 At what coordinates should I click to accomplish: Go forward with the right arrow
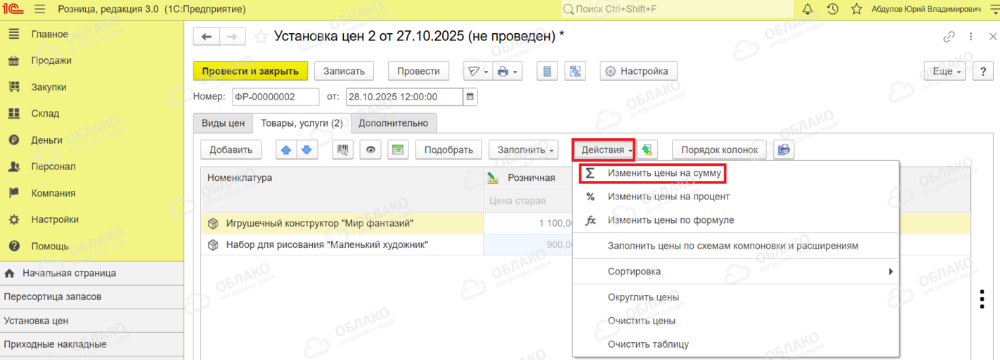click(x=232, y=37)
